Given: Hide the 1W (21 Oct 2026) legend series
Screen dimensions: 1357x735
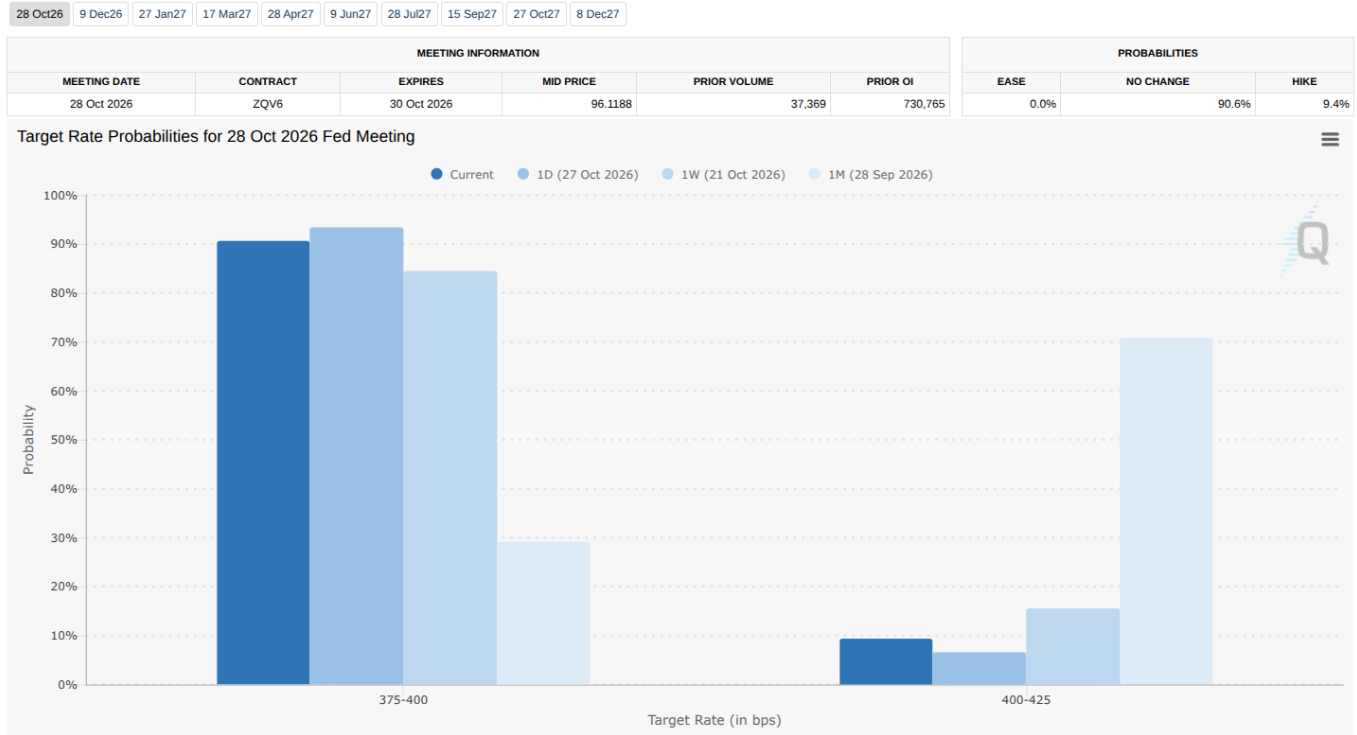Looking at the screenshot, I should tap(723, 174).
